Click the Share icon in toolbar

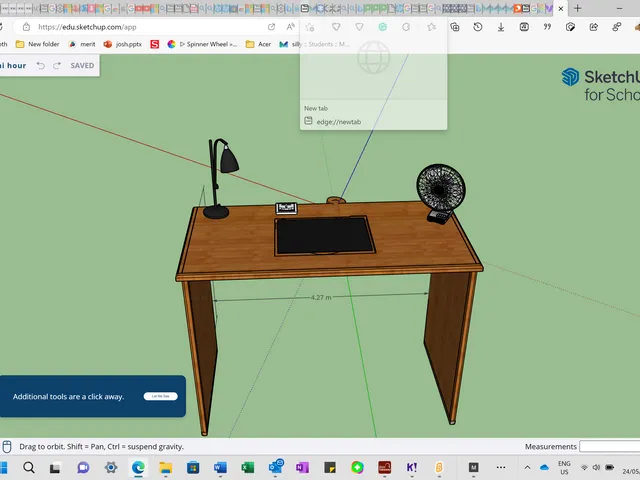(593, 27)
